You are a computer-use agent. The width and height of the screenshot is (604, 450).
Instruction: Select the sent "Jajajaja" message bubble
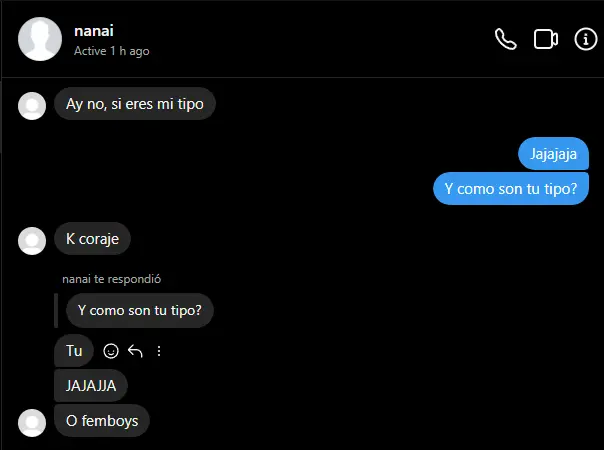coord(553,154)
